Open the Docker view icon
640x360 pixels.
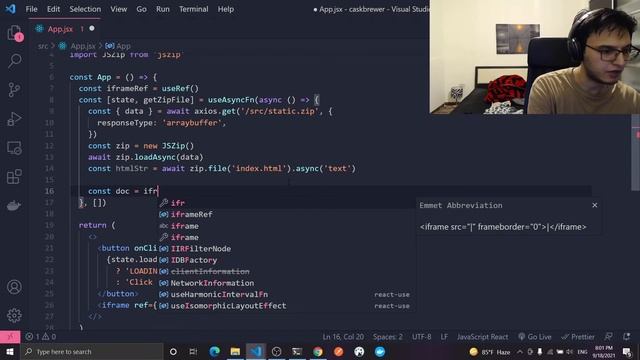point(14,206)
